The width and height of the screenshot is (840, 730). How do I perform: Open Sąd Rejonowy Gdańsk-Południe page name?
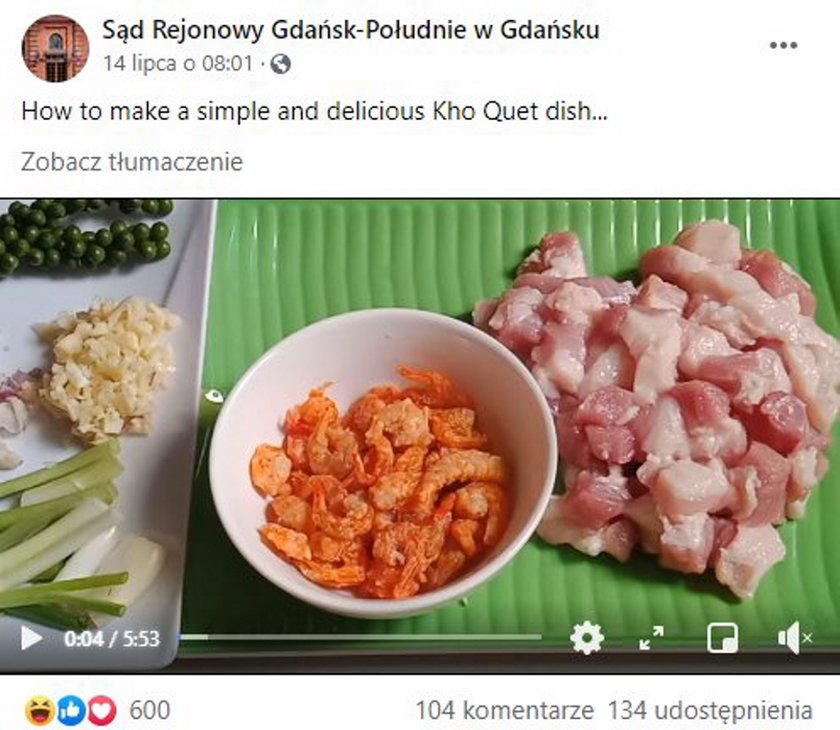tap(350, 30)
